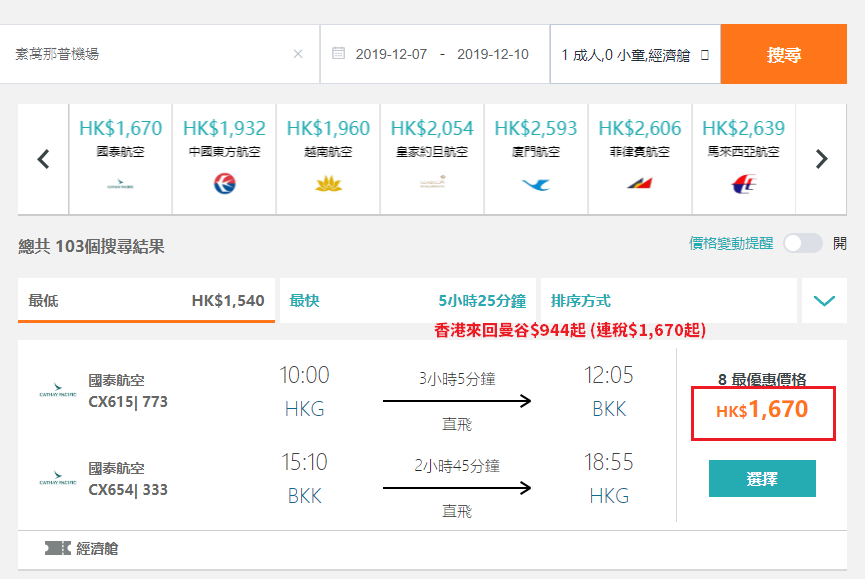Click the orange 搜尋 search button
Image resolution: width=865 pixels, height=579 pixels.
click(783, 54)
